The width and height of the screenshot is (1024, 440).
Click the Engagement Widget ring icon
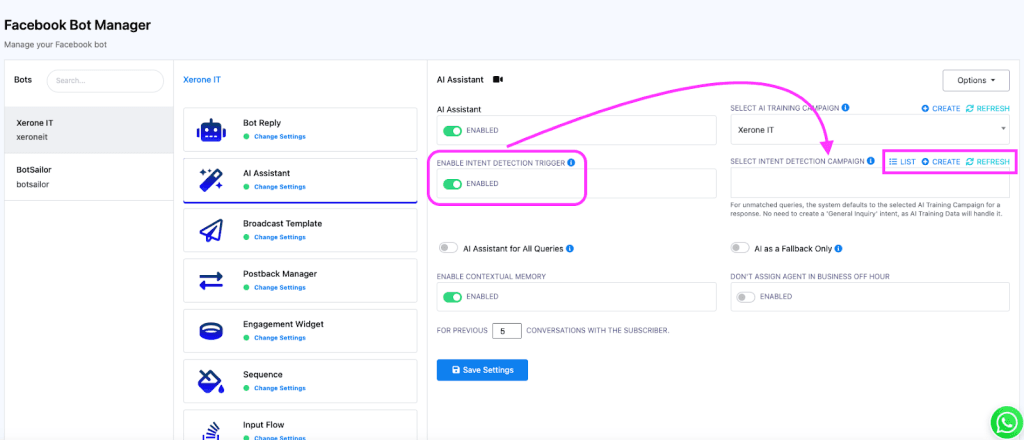pyautogui.click(x=211, y=331)
